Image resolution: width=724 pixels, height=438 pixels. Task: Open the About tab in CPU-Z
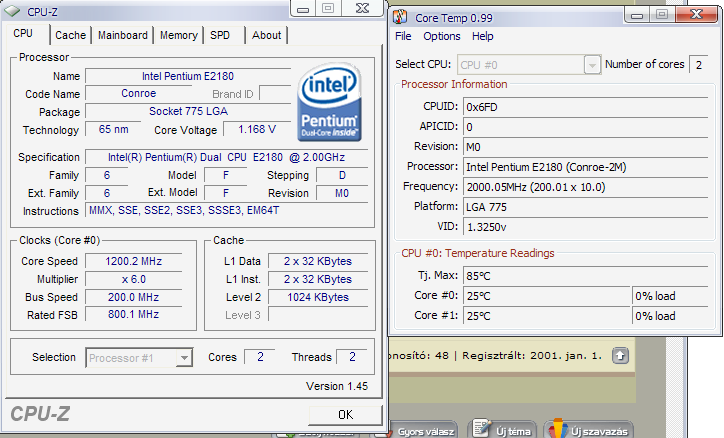pos(266,35)
